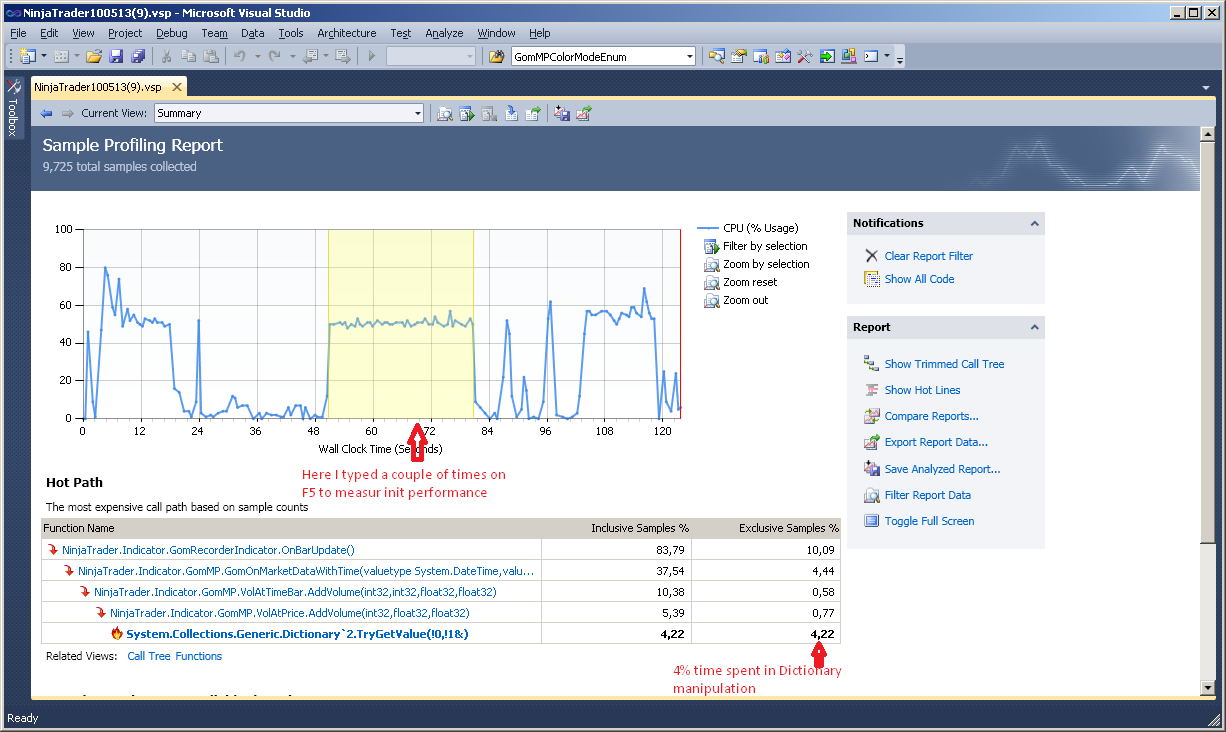This screenshot has height=732, width=1226.
Task: Click the VolAtTimeBar.AddVolume function row
Action: point(441,591)
